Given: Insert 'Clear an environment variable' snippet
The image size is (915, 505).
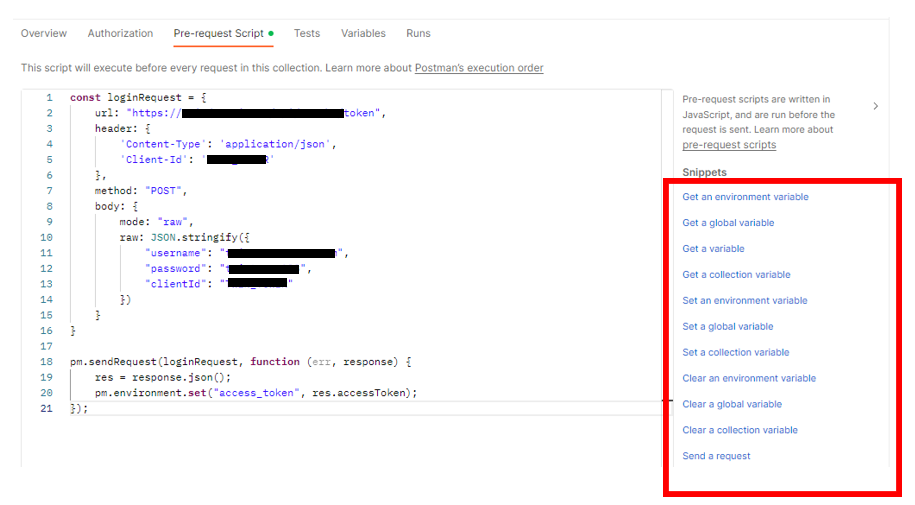Looking at the screenshot, I should [x=749, y=378].
